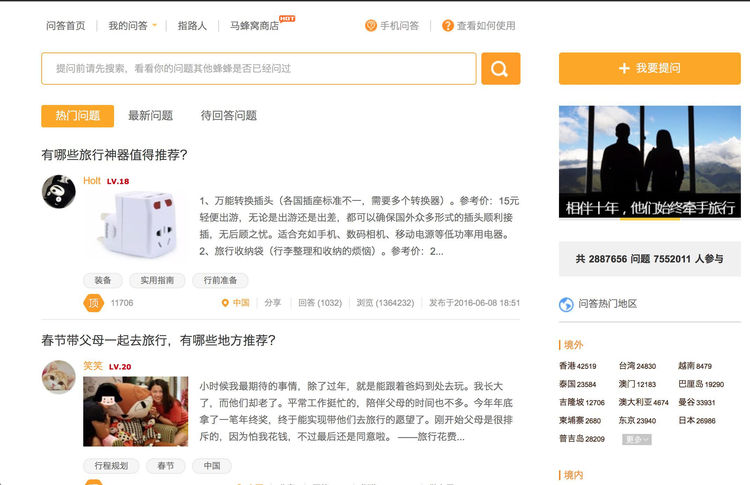Click the globe icon beside 问答热门地区
This screenshot has height=485, width=750.
567,304
